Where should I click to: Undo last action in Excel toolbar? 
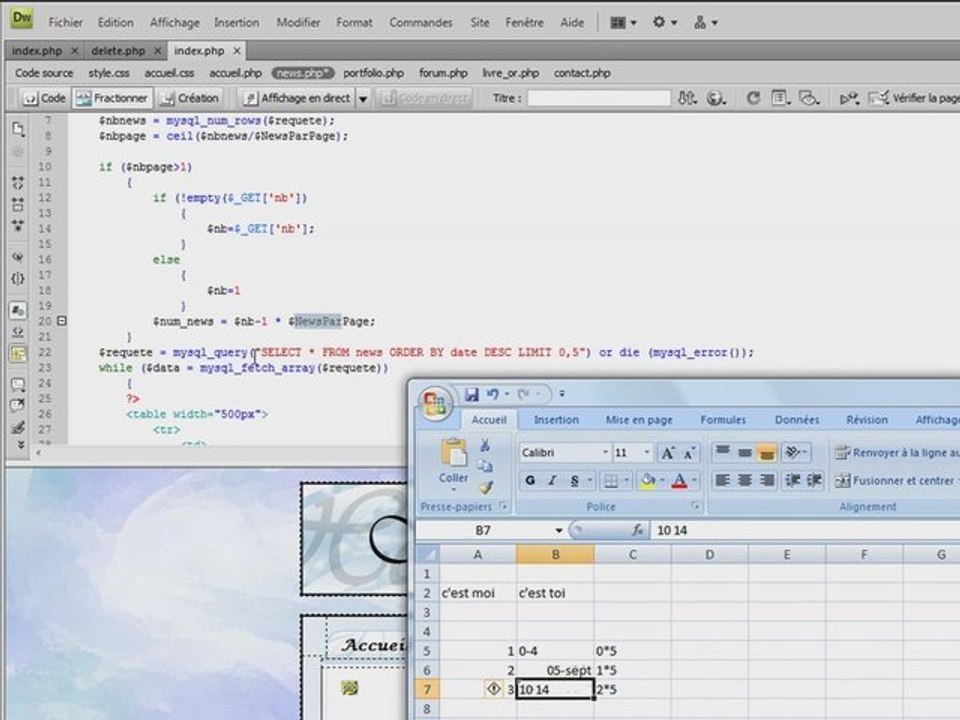tap(492, 394)
